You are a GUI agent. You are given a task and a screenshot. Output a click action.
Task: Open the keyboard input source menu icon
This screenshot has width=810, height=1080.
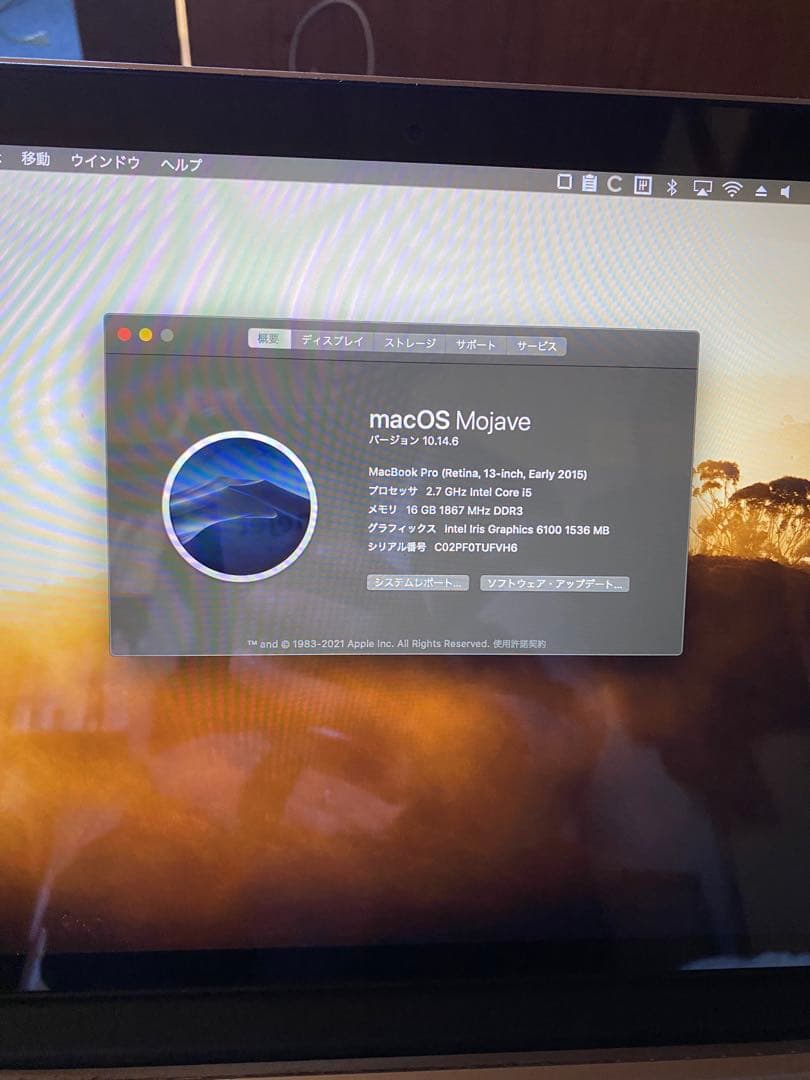point(643,186)
